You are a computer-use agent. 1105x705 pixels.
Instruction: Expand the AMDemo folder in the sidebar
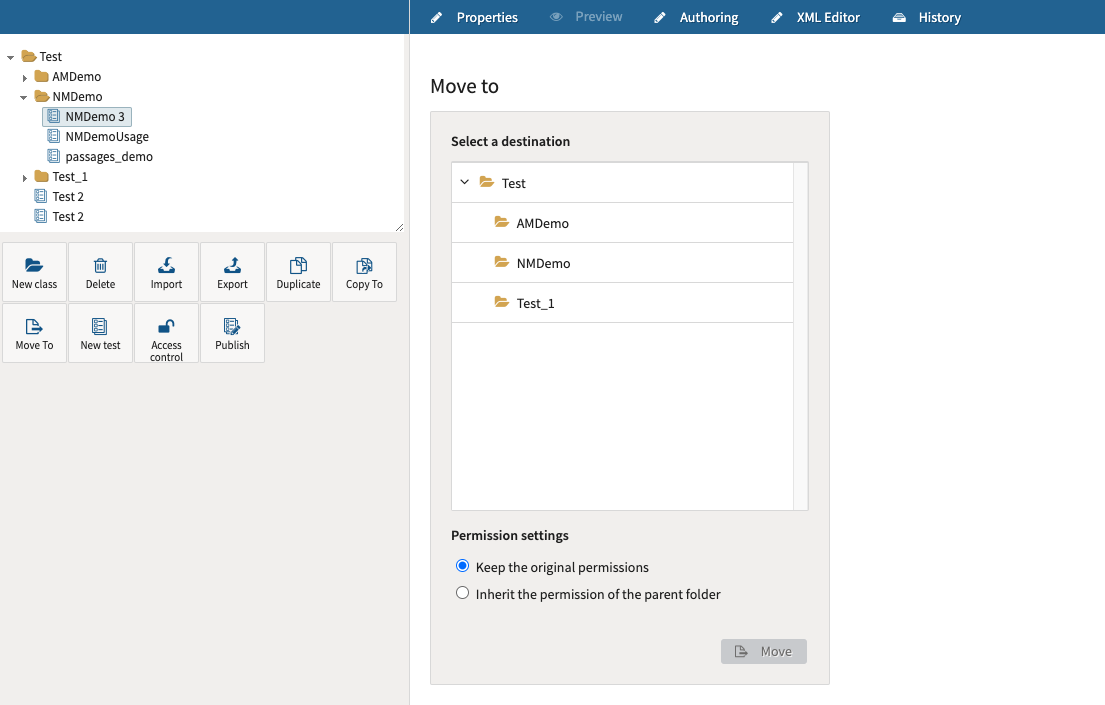point(24,76)
